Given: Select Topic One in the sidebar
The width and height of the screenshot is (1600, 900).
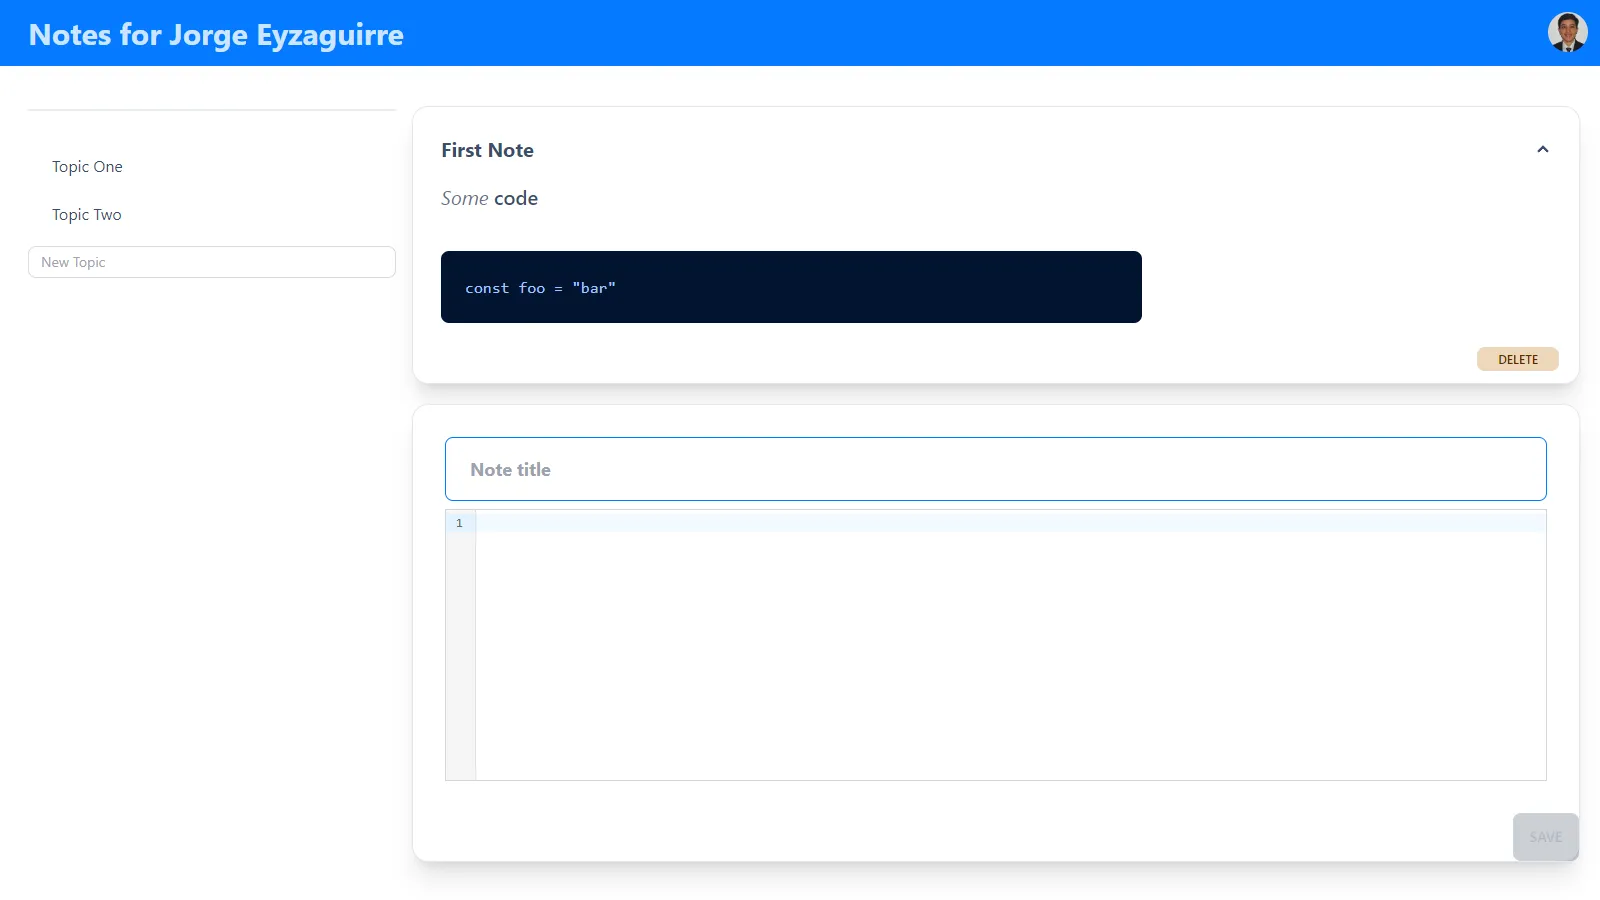Looking at the screenshot, I should coord(87,166).
